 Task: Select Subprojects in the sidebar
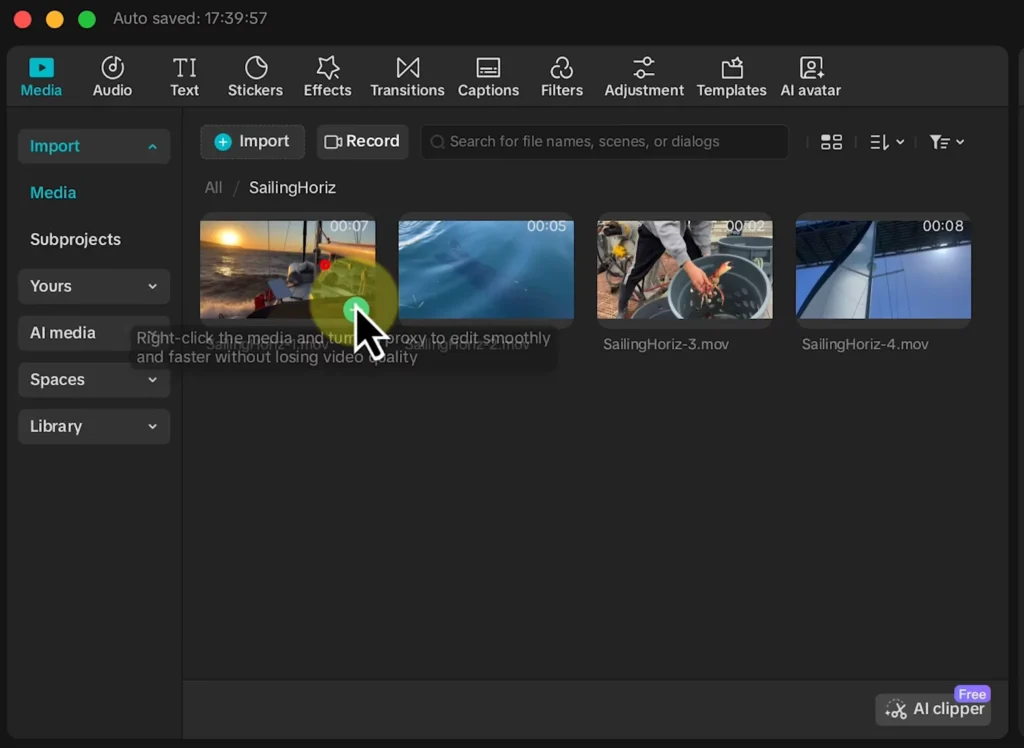75,239
